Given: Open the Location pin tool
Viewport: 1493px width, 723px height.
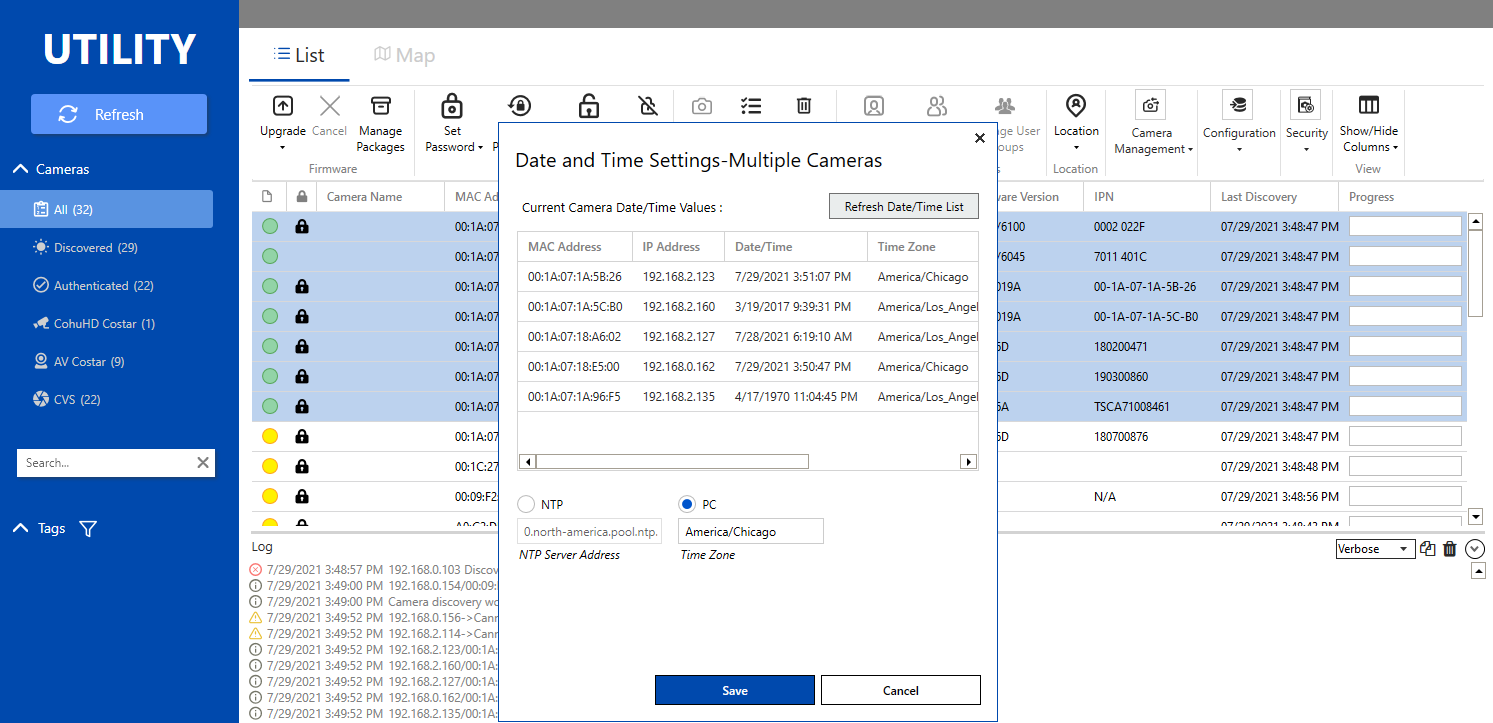Looking at the screenshot, I should point(1076,105).
